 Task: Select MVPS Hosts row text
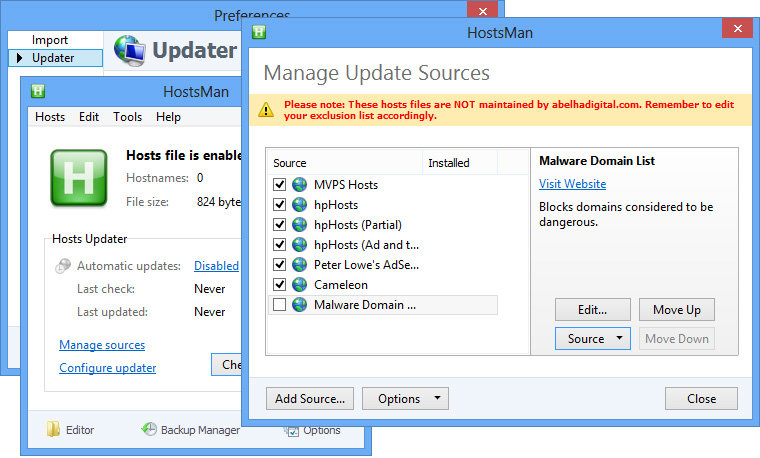pos(346,185)
